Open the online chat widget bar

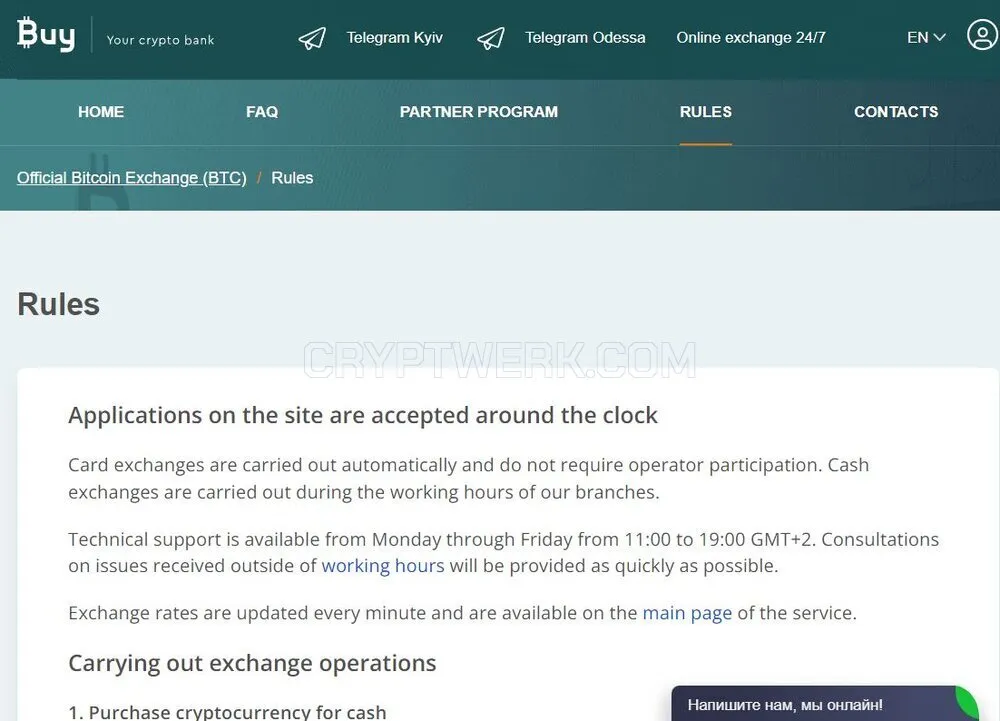[825, 704]
